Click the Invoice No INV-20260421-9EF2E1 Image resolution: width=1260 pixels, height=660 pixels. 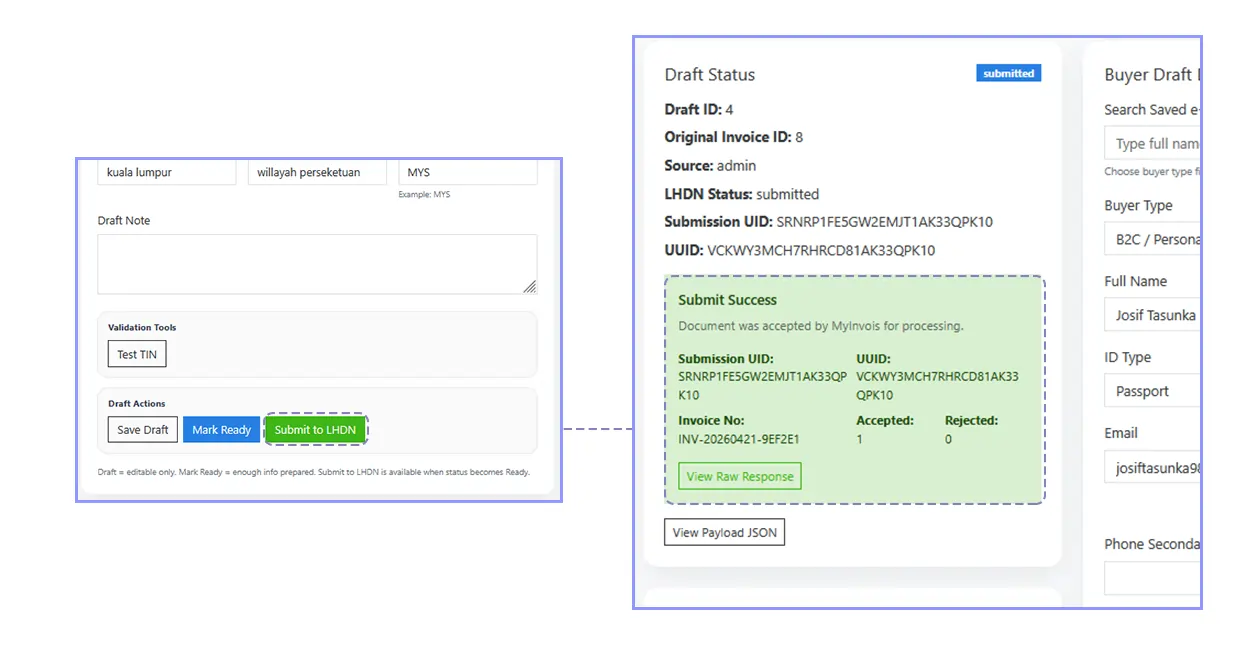pyautogui.click(x=723, y=438)
